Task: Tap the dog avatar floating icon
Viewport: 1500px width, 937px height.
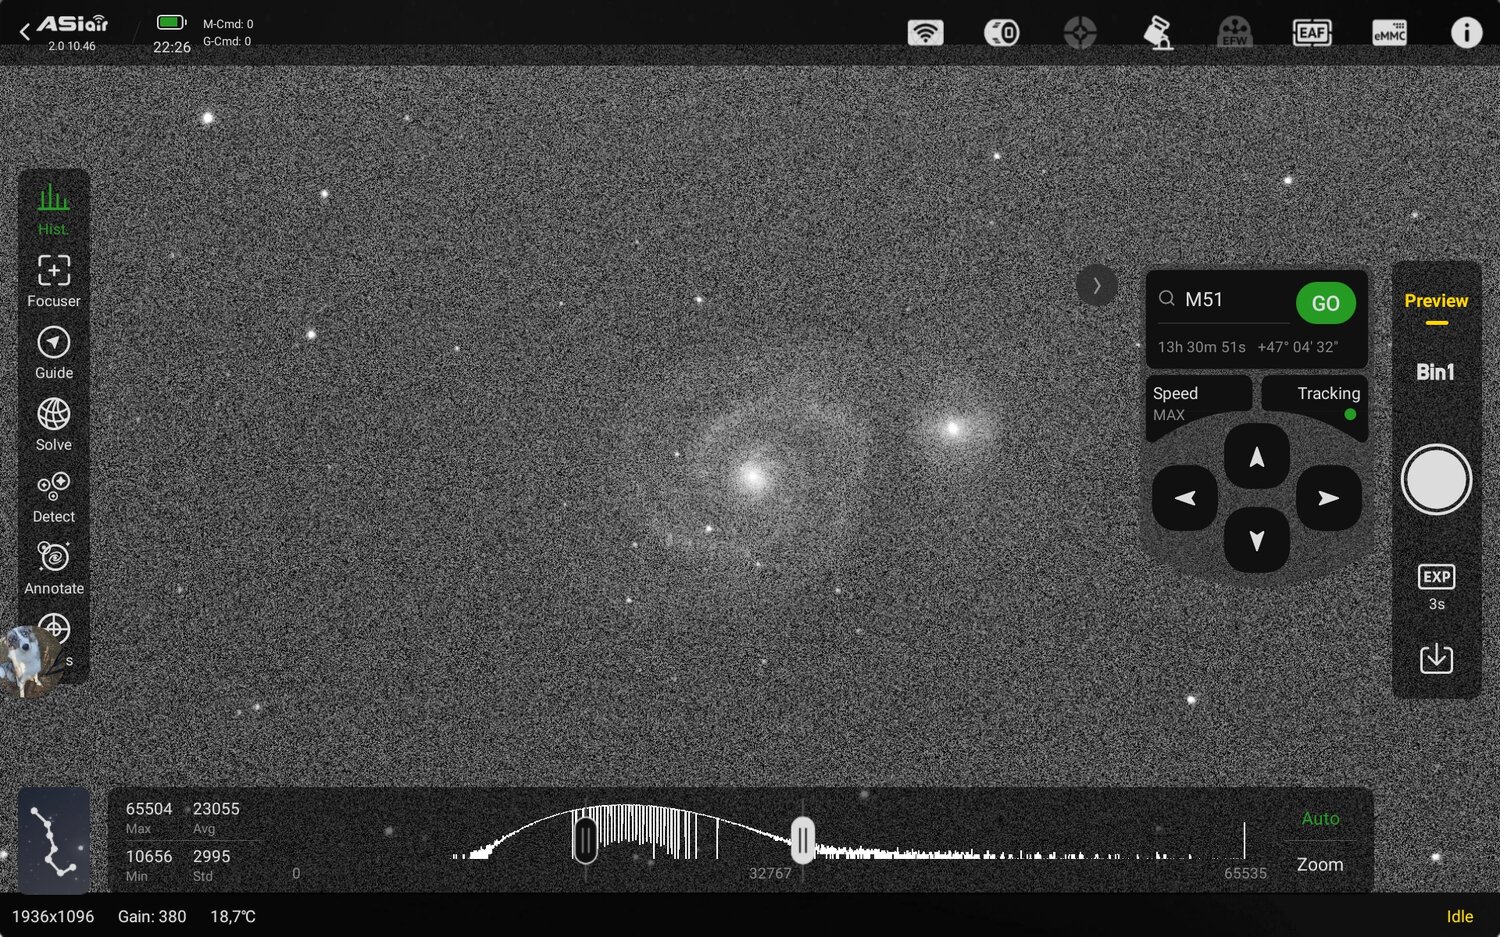Action: 28,661
